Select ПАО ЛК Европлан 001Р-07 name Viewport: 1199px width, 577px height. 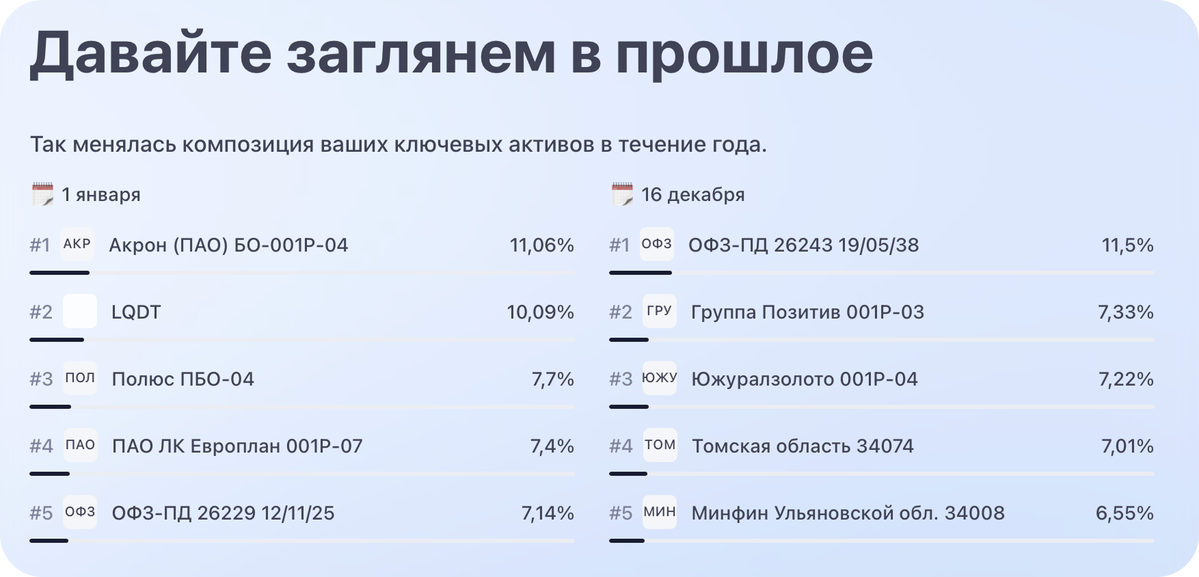tap(237, 447)
